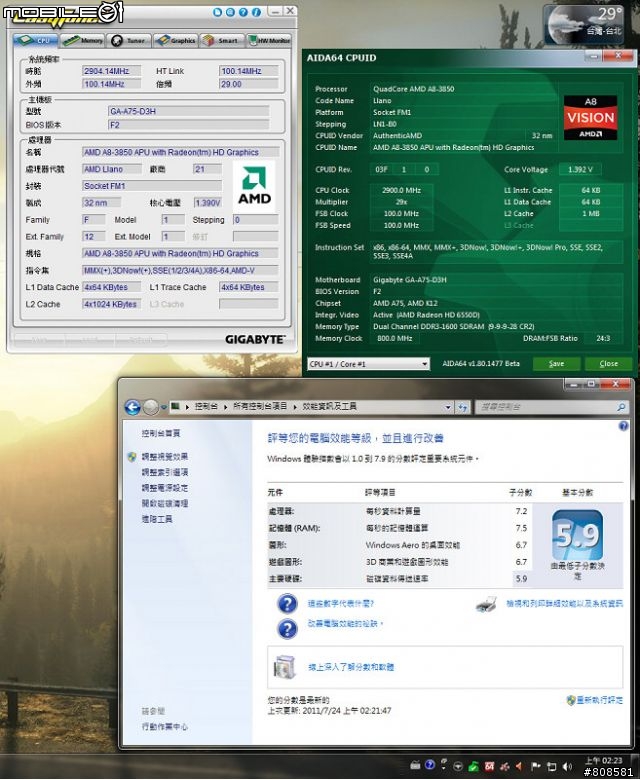Select the 記憶體 (RAM) score row 7.5
Image resolution: width=640 pixels, height=780 pixels.
tap(399, 528)
